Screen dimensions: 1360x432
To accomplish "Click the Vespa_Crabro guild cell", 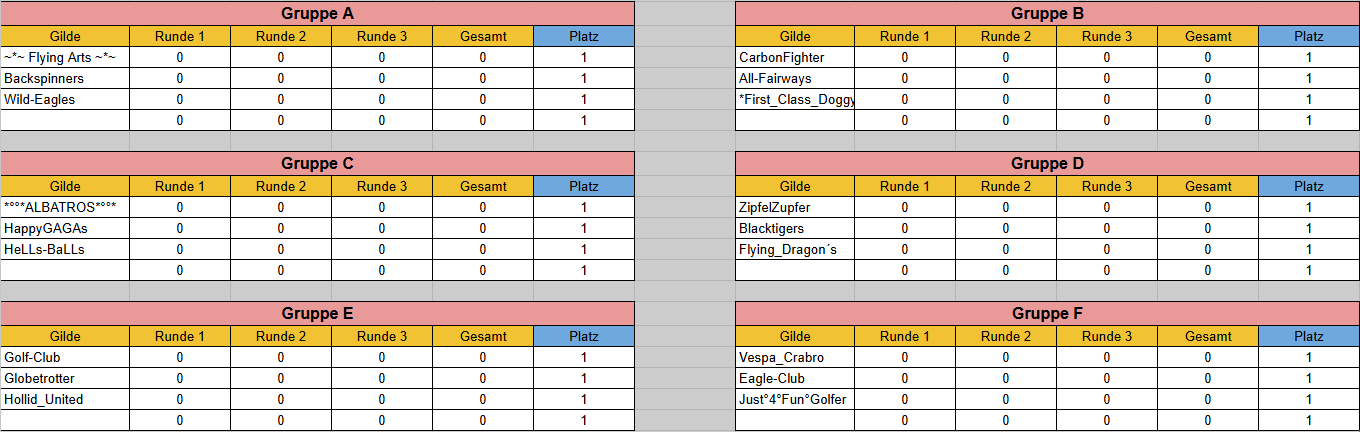I will [x=795, y=358].
